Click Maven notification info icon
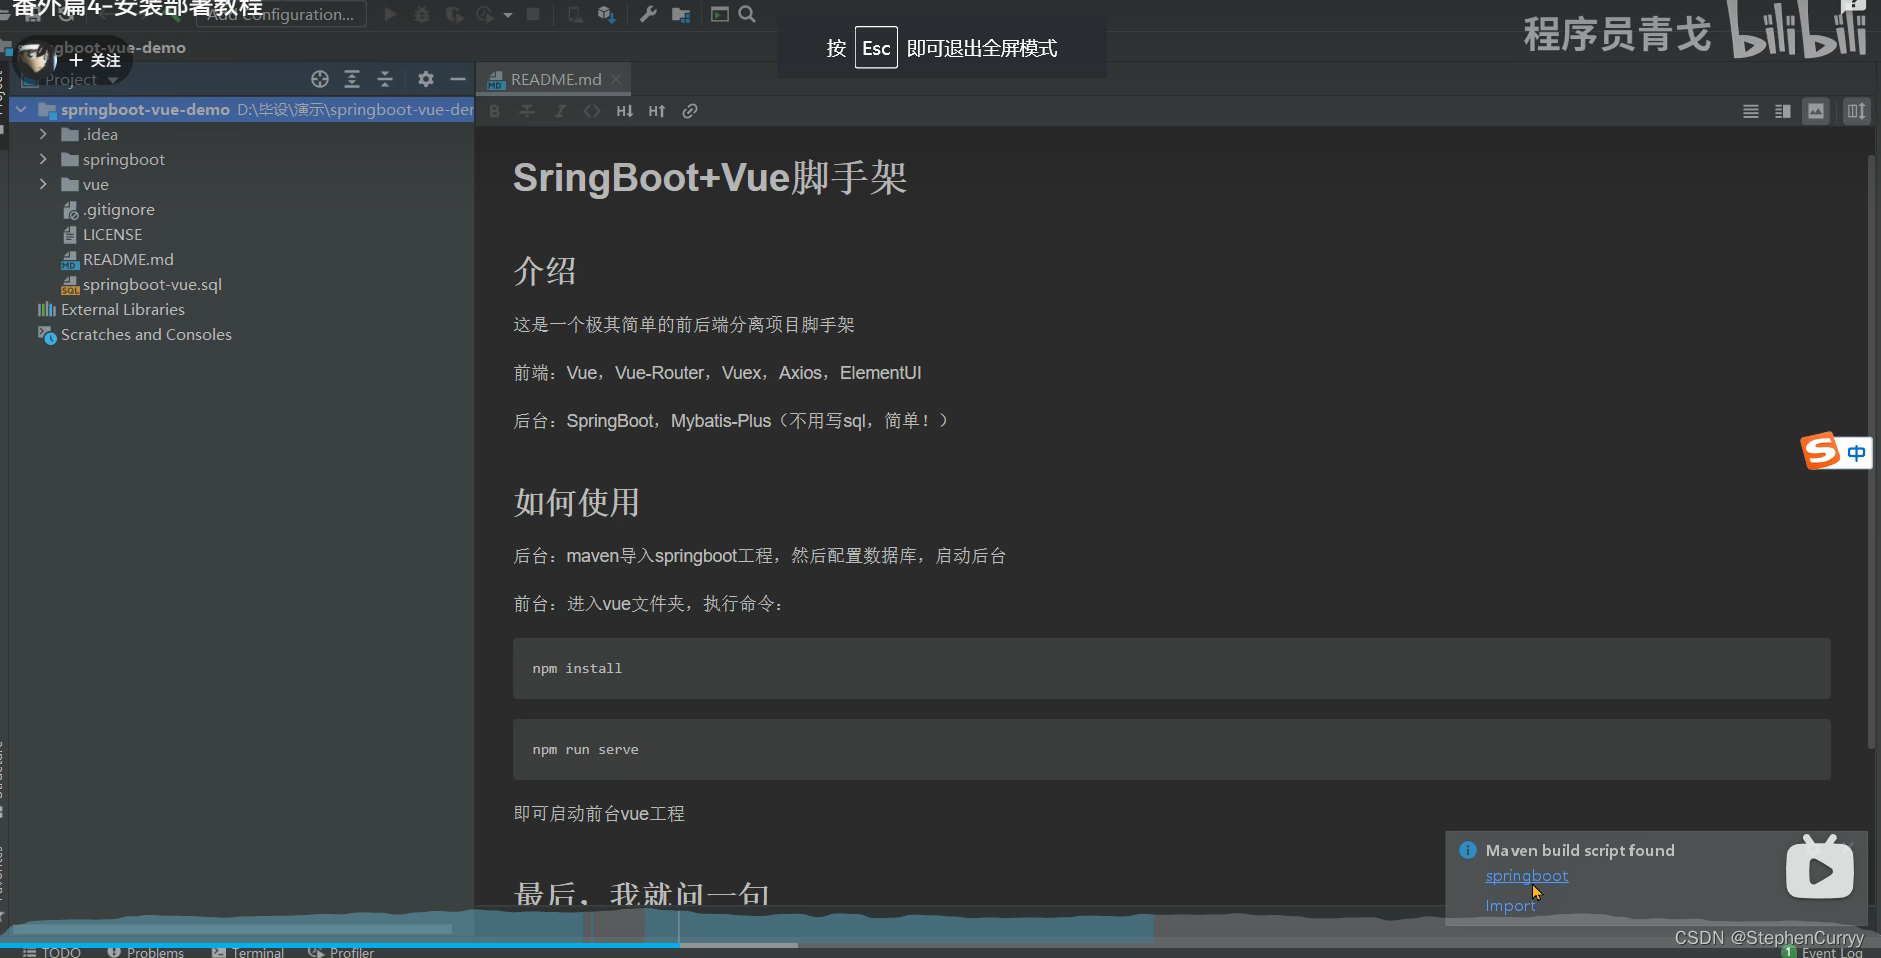Screen dimensions: 1881x958 [1467, 850]
